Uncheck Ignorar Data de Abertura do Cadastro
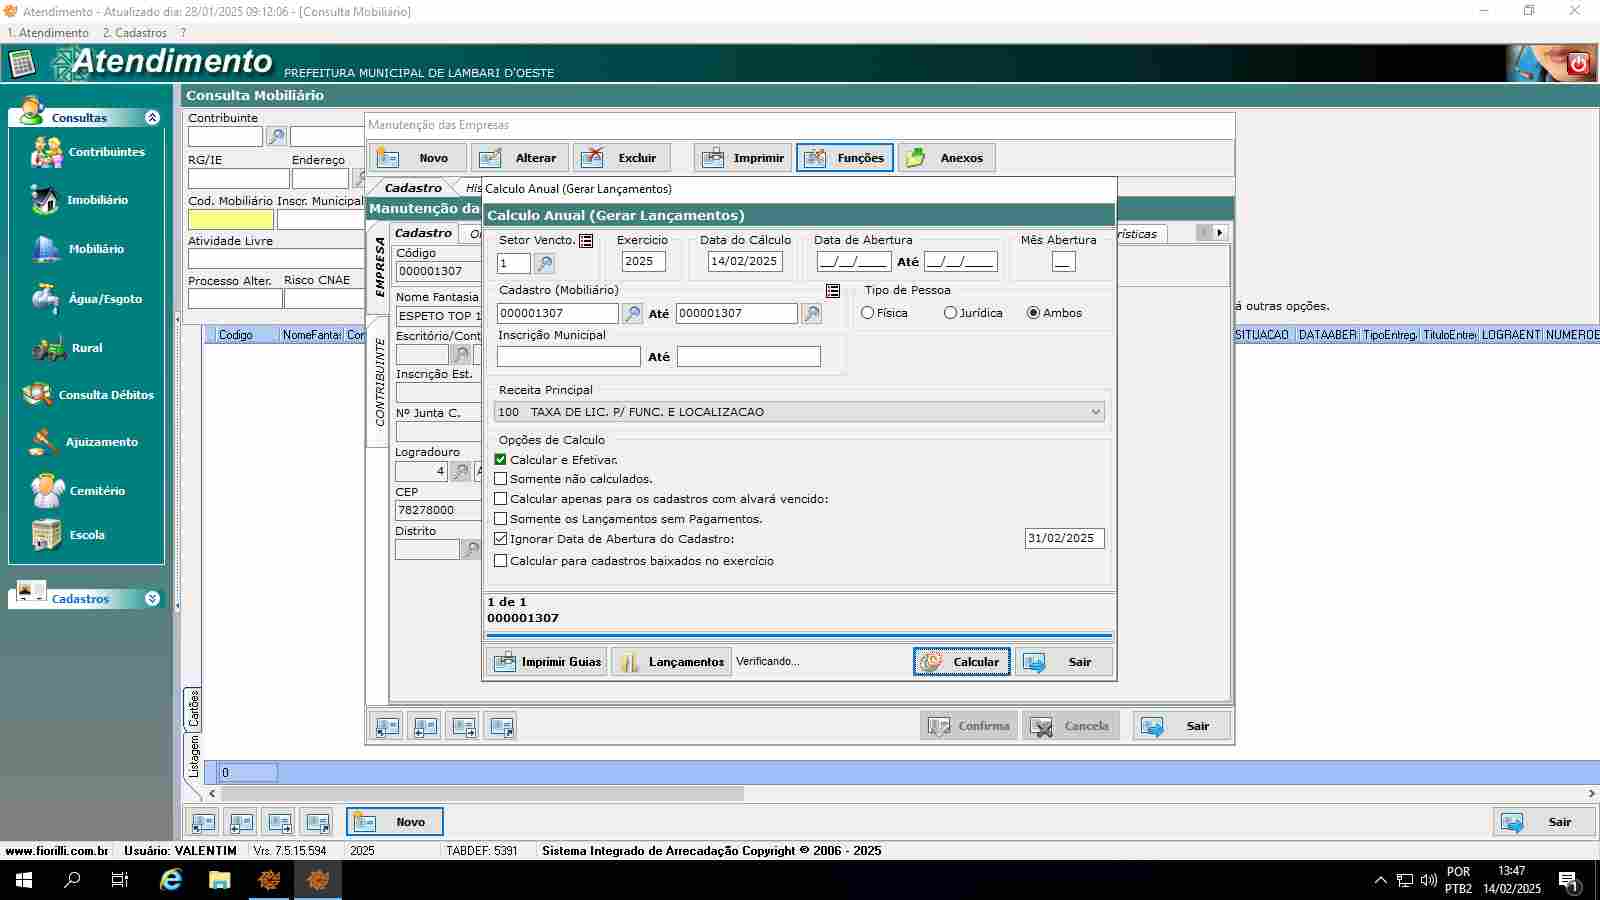The image size is (1600, 900). coord(501,538)
